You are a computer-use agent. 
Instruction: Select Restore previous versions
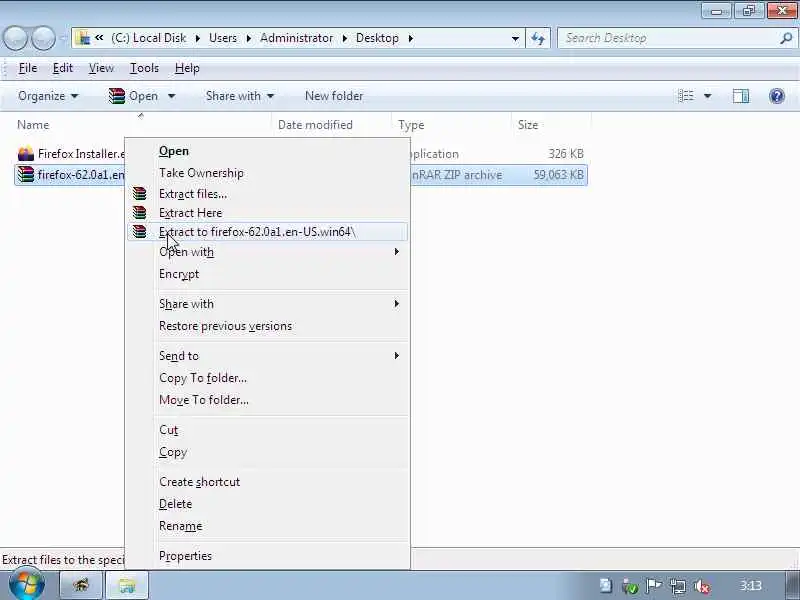tap(267, 326)
